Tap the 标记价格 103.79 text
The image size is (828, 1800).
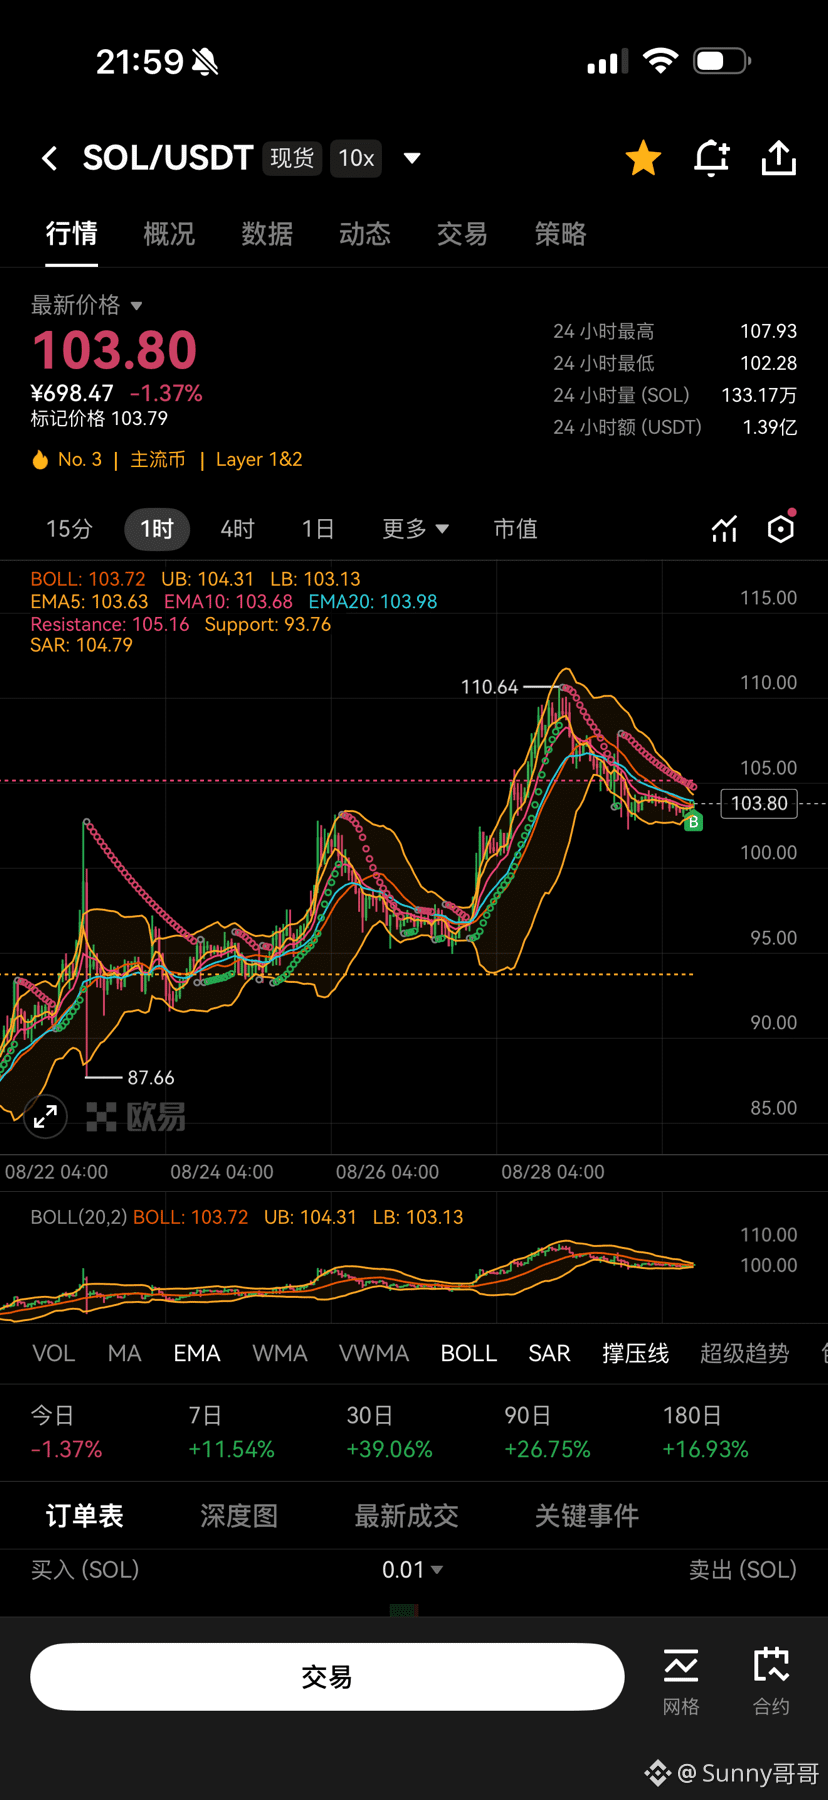(x=99, y=419)
